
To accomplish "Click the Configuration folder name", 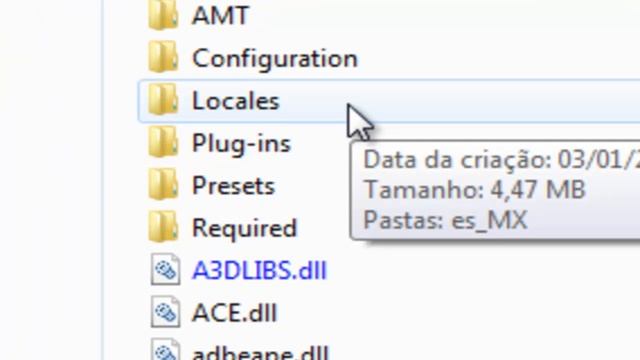I will point(275,58).
